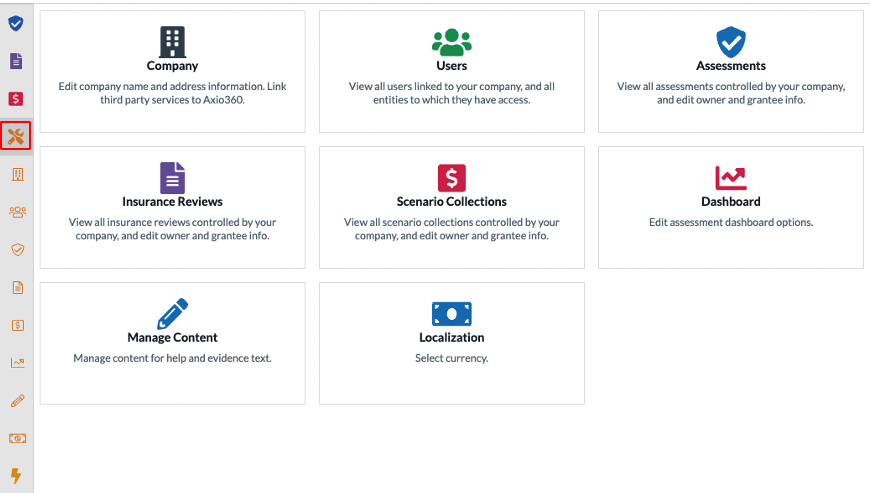The width and height of the screenshot is (870, 493).
Task: Open the orange chart line sidebar icon
Action: point(18,363)
